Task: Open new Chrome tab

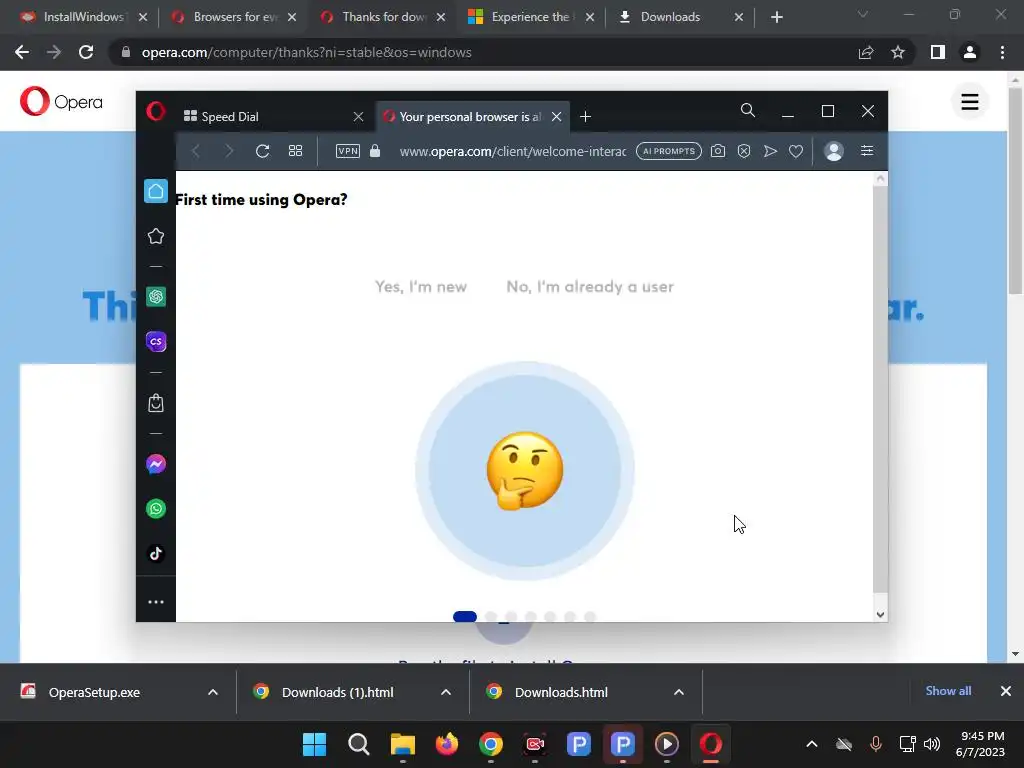Action: [x=776, y=17]
